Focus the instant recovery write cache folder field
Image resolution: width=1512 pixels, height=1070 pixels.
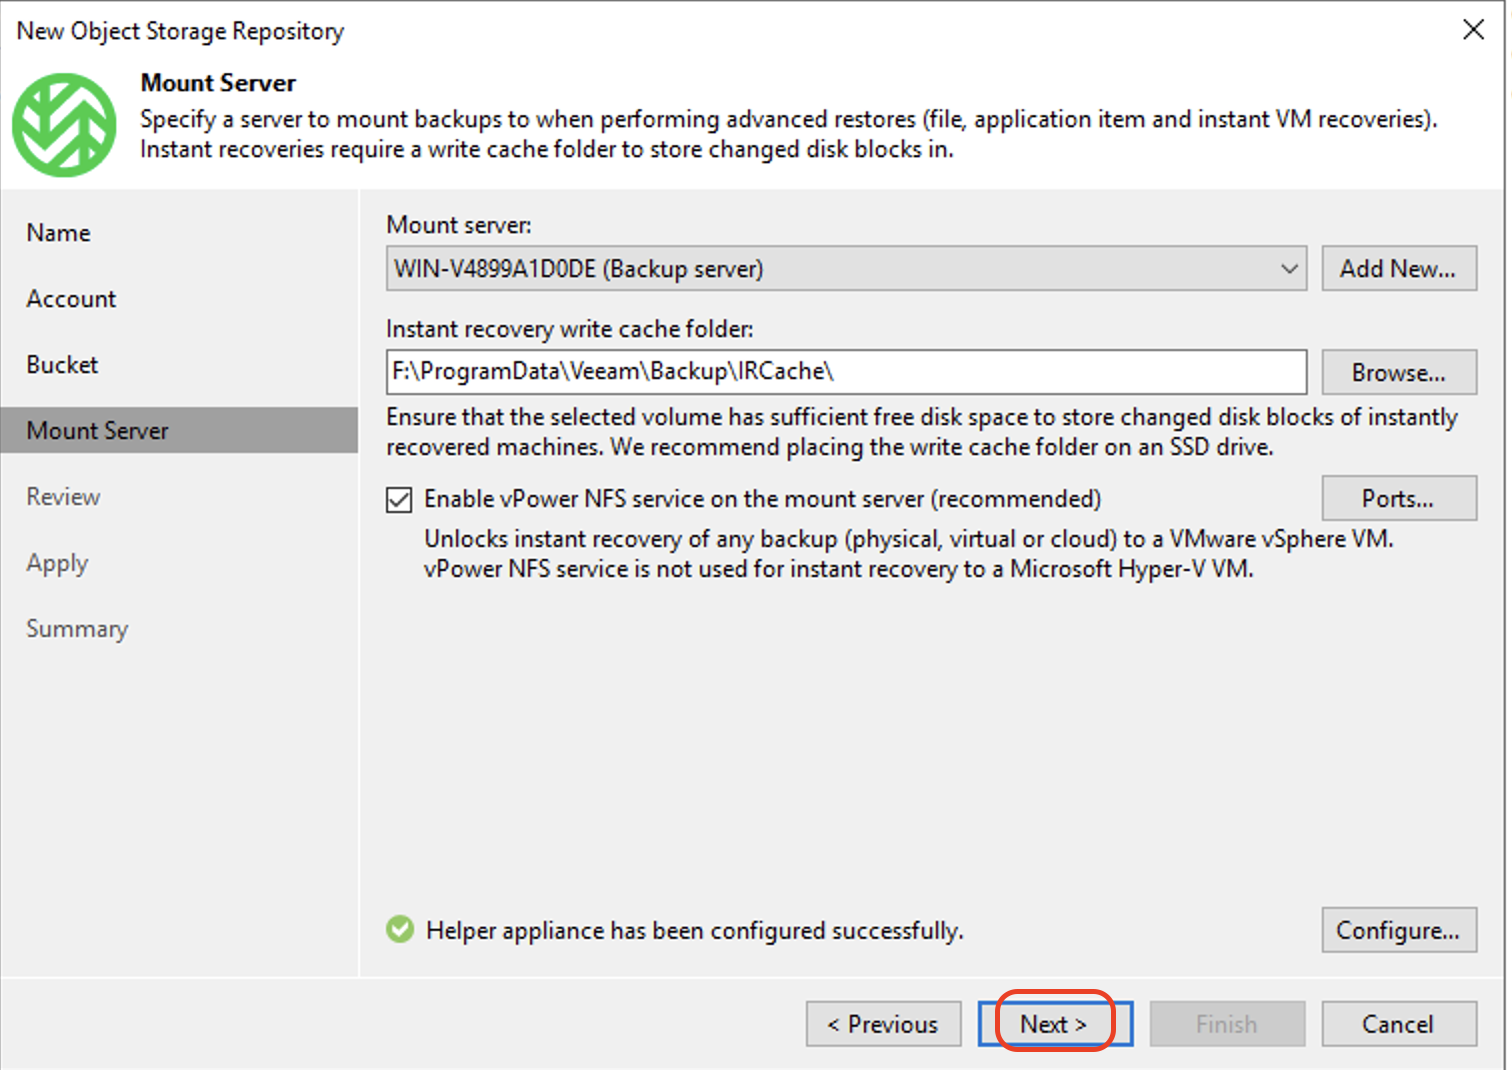coord(846,372)
